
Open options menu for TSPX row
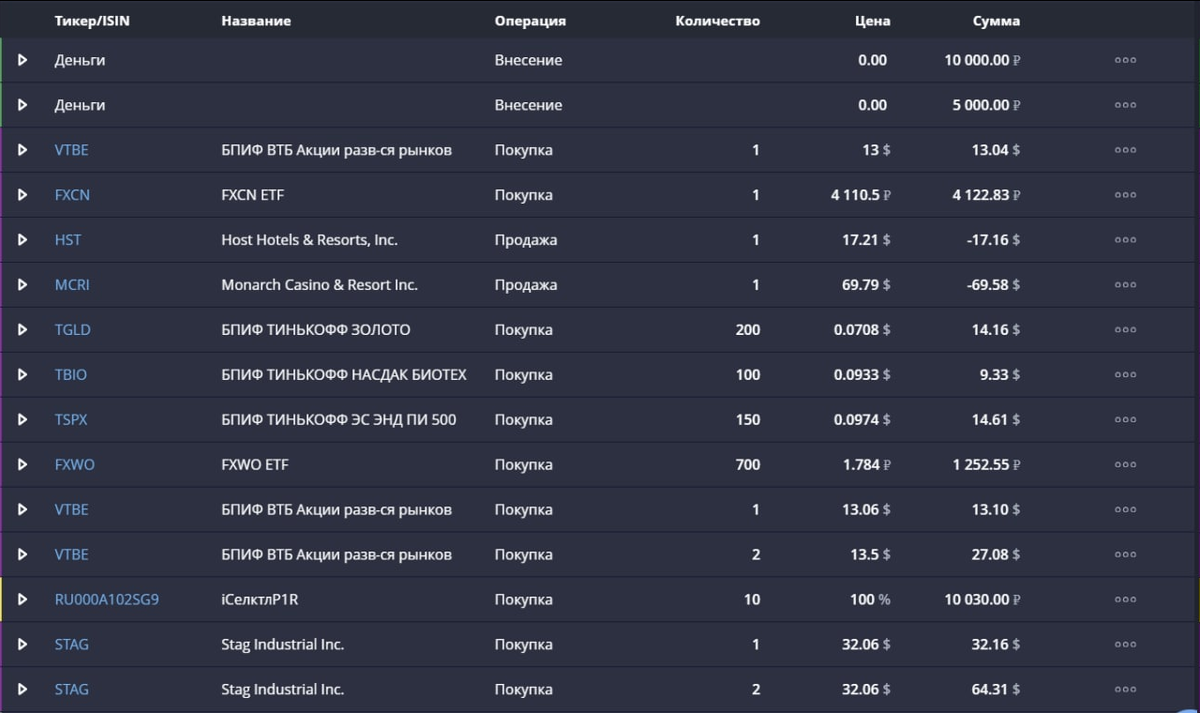point(1125,420)
